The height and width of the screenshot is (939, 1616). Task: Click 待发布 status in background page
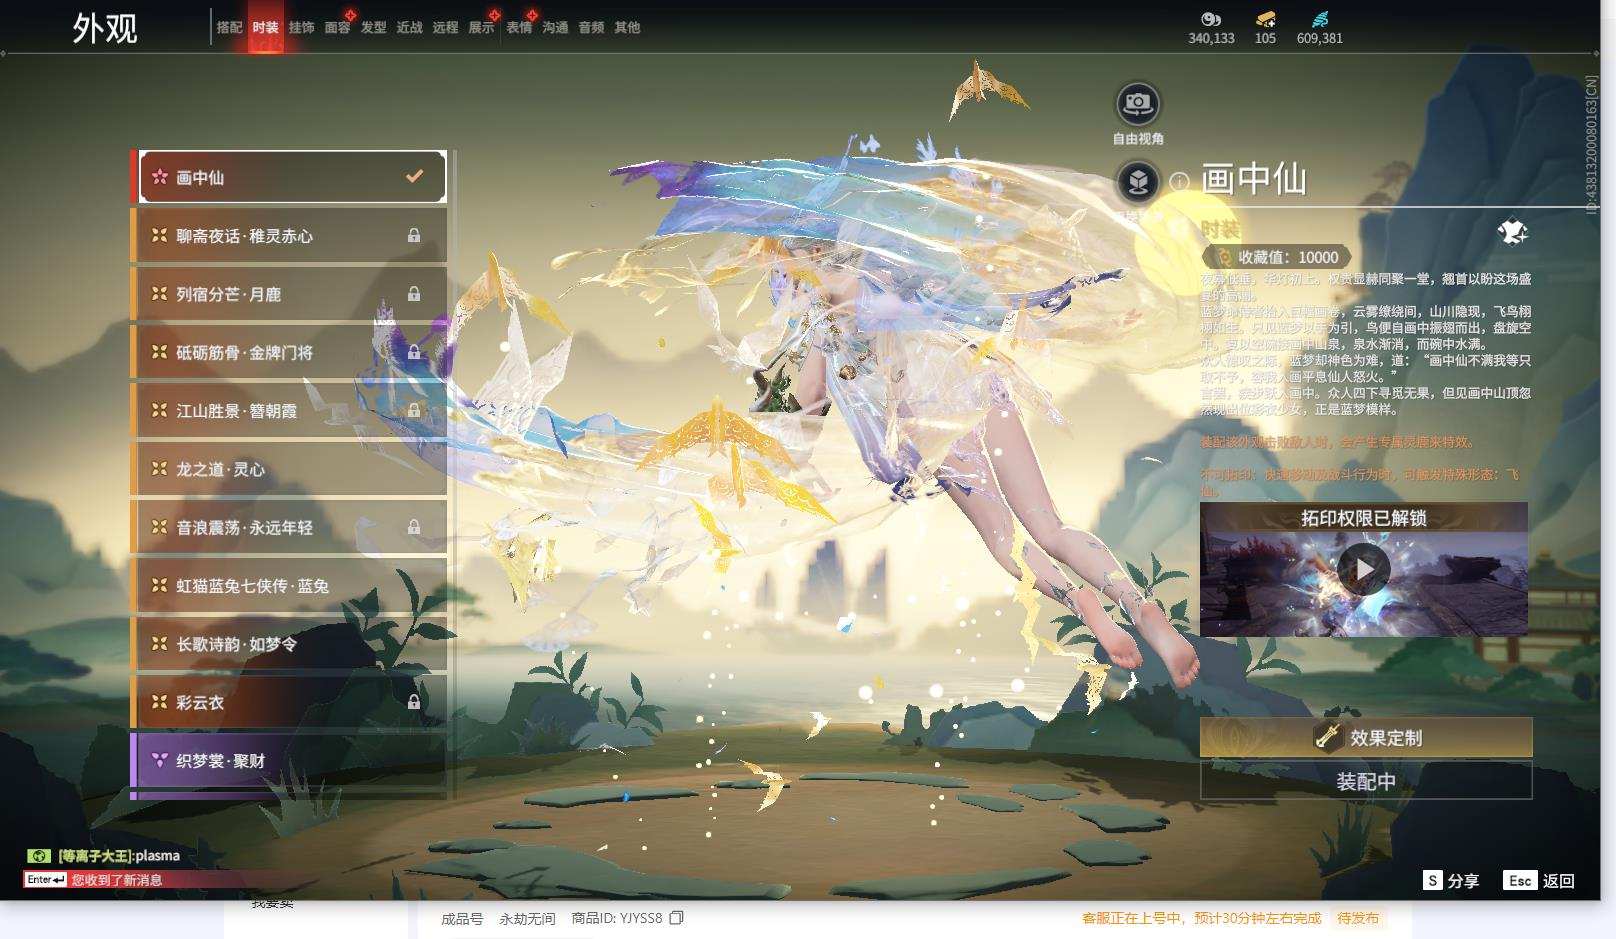coord(1358,918)
